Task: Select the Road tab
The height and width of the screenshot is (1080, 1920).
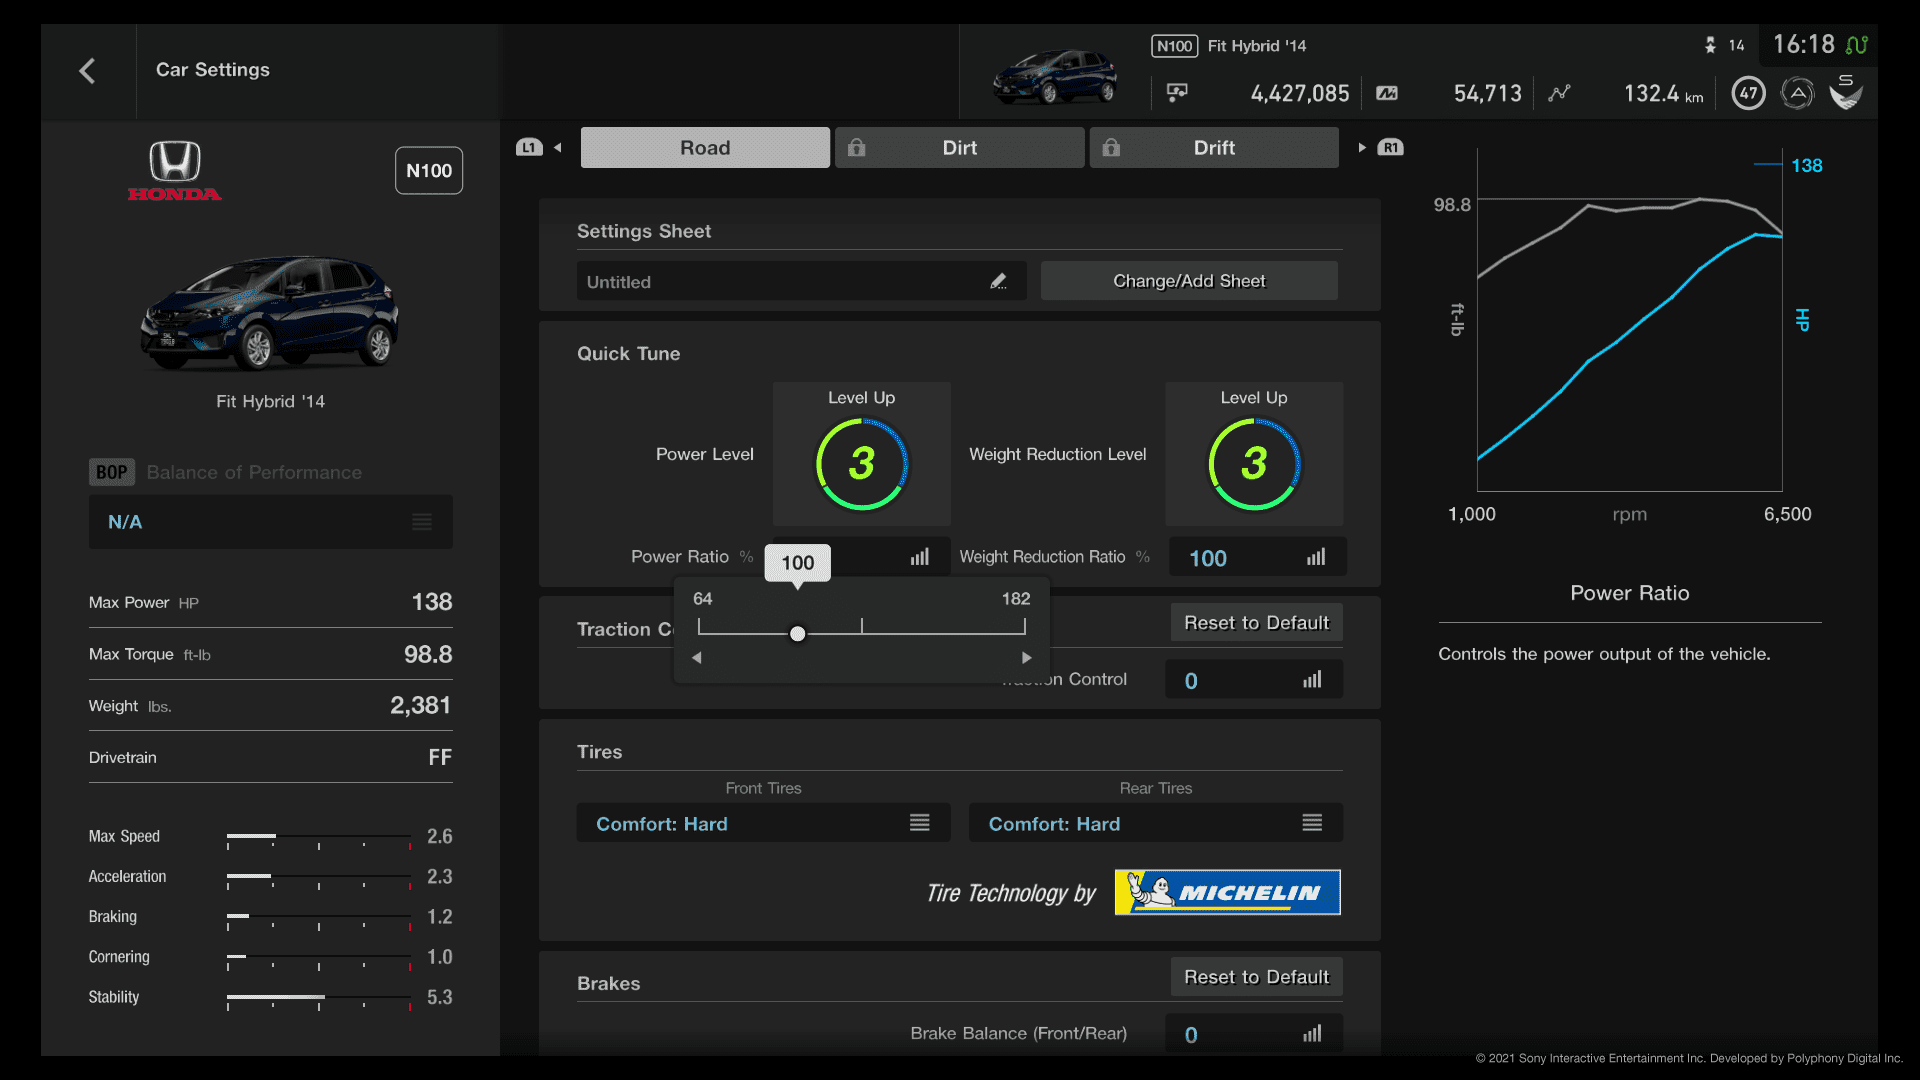Action: pos(705,148)
